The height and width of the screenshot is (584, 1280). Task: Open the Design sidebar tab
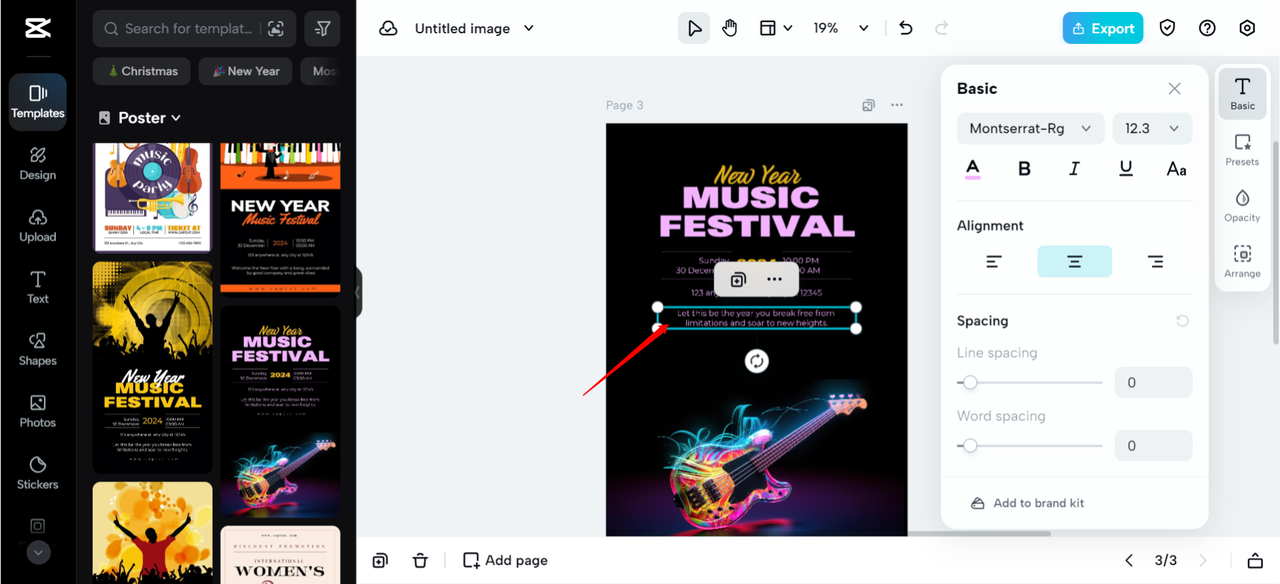[x=38, y=164]
